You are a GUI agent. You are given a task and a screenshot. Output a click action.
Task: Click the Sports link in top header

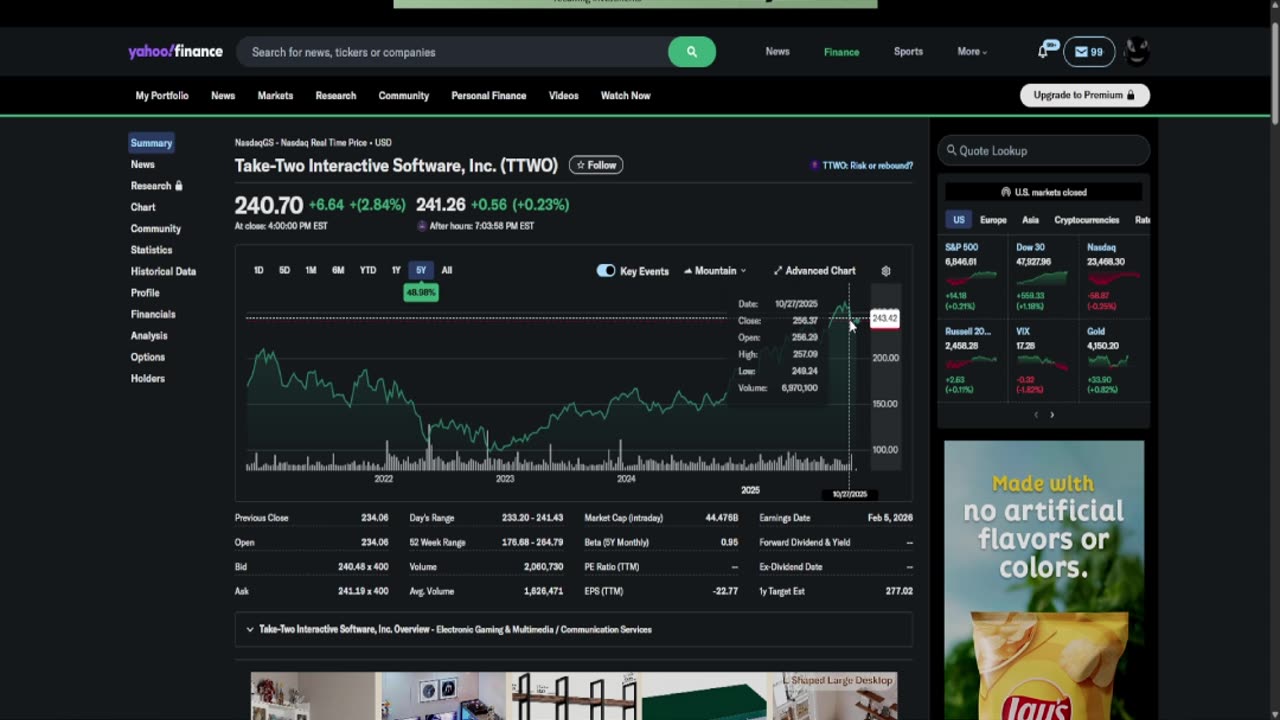point(908,52)
